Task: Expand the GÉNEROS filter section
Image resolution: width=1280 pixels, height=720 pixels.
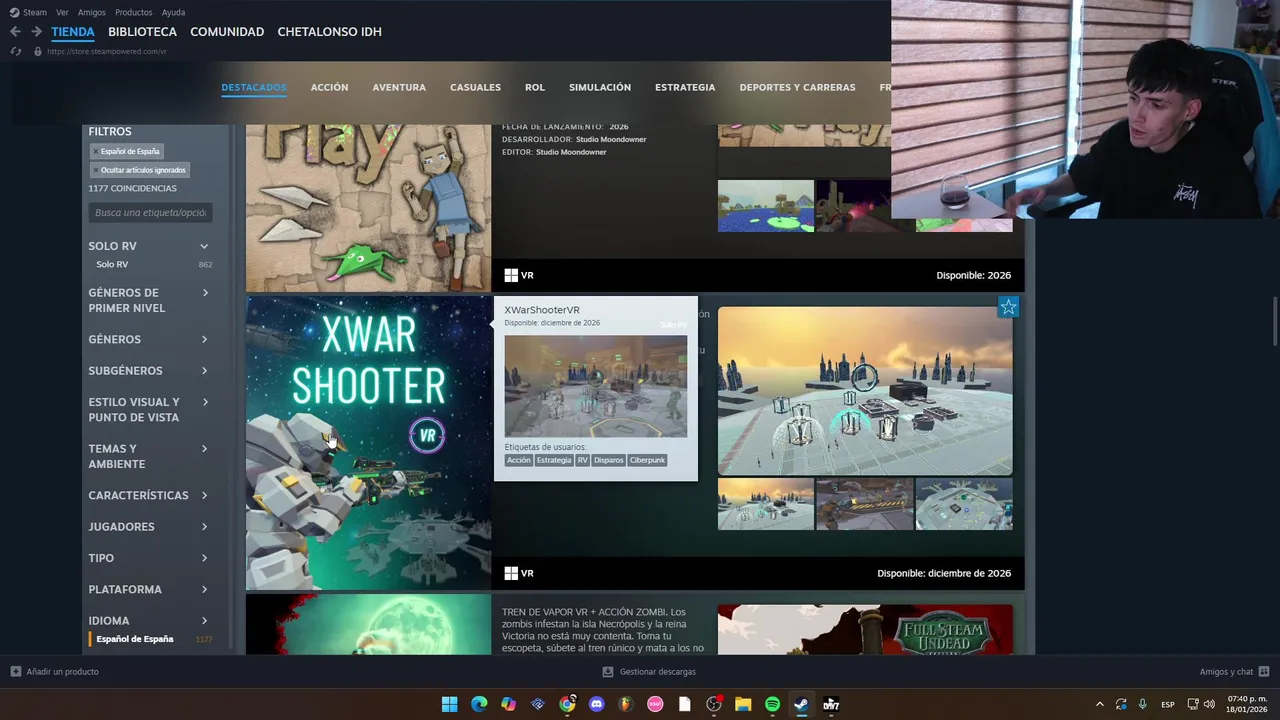Action: click(x=204, y=339)
